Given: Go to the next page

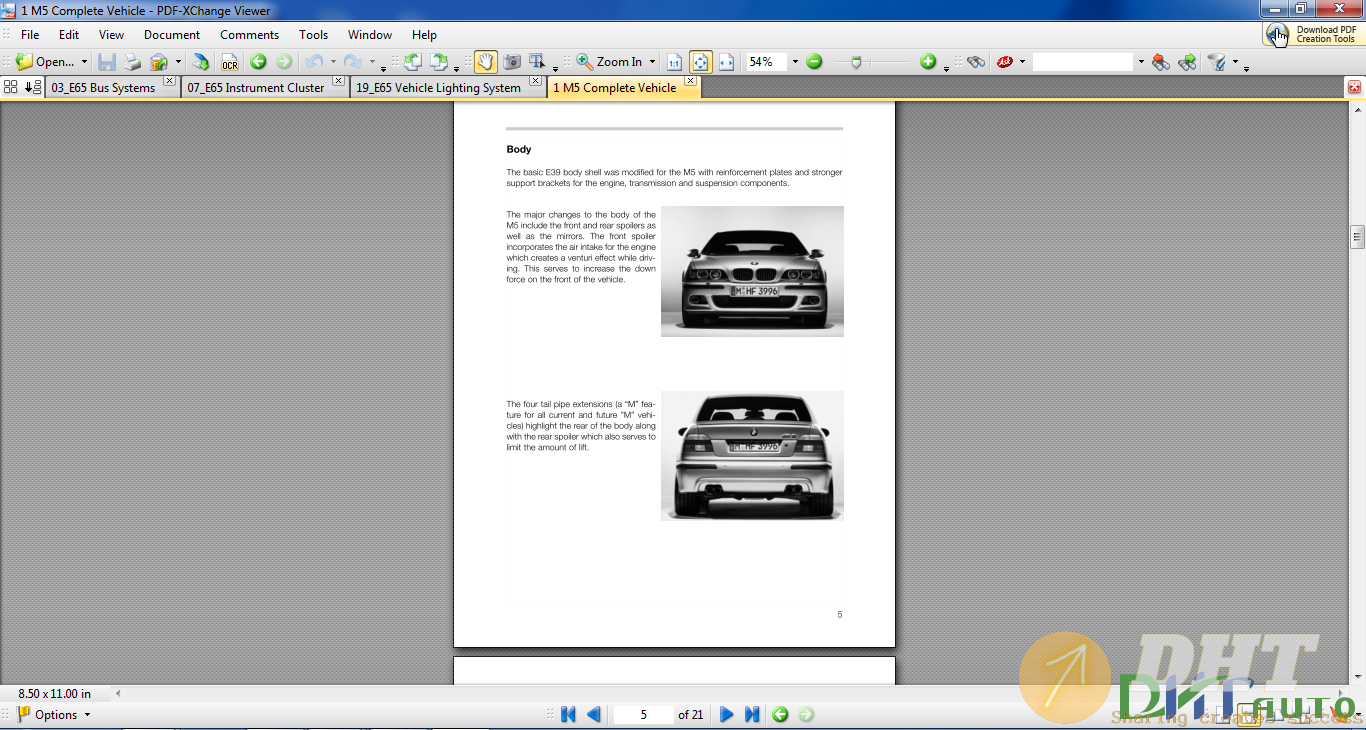Looking at the screenshot, I should (x=727, y=715).
